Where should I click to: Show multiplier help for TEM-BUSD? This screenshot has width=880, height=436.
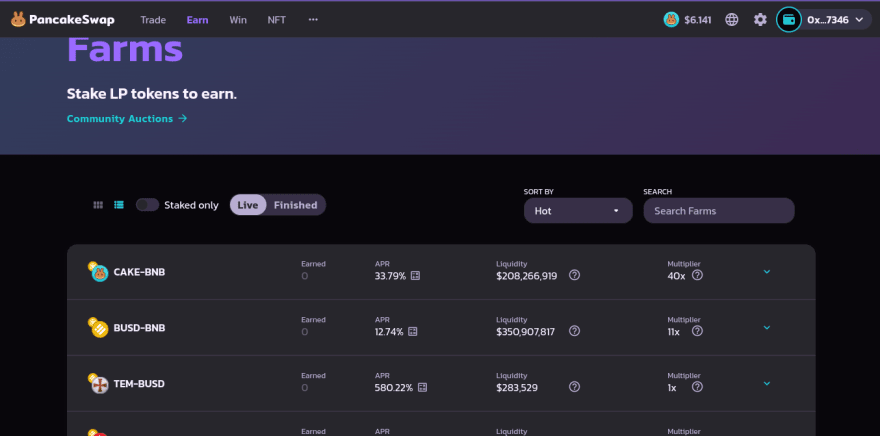tap(697, 387)
